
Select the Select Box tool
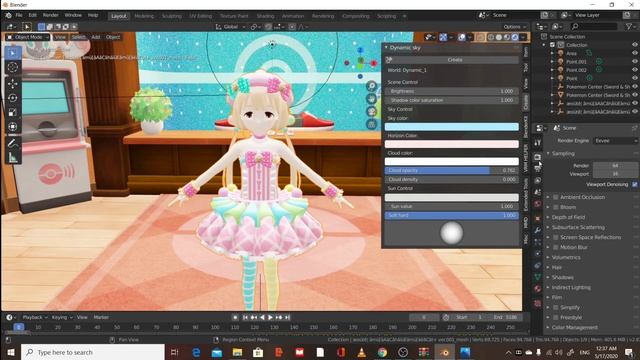(13, 53)
